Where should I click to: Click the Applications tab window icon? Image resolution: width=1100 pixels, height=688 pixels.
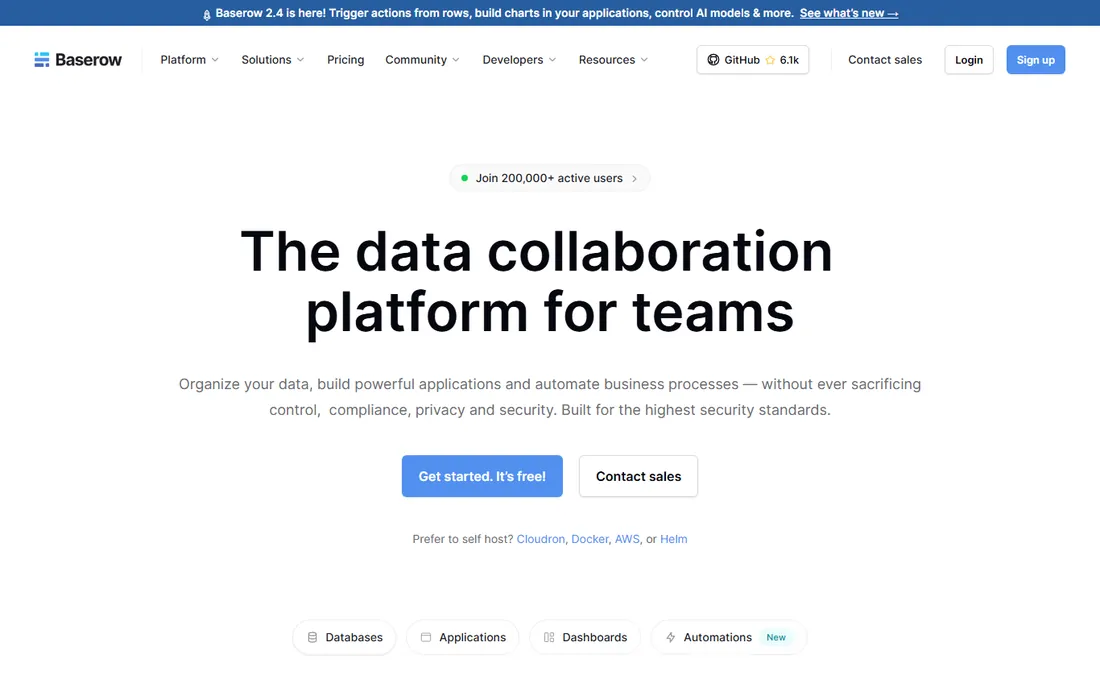tap(426, 638)
